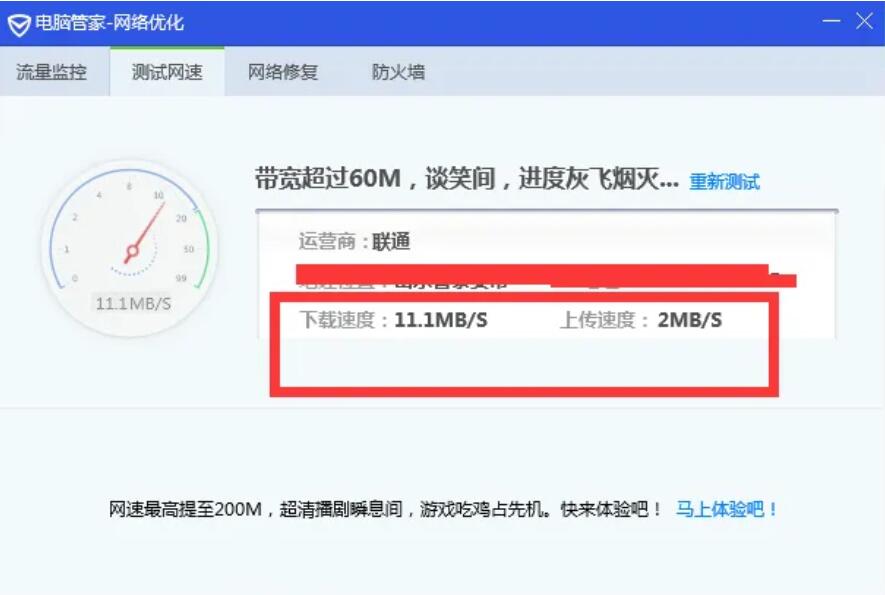Click the 带宽超过60M headline text
Image resolution: width=885 pixels, height=595 pixels.
point(466,179)
